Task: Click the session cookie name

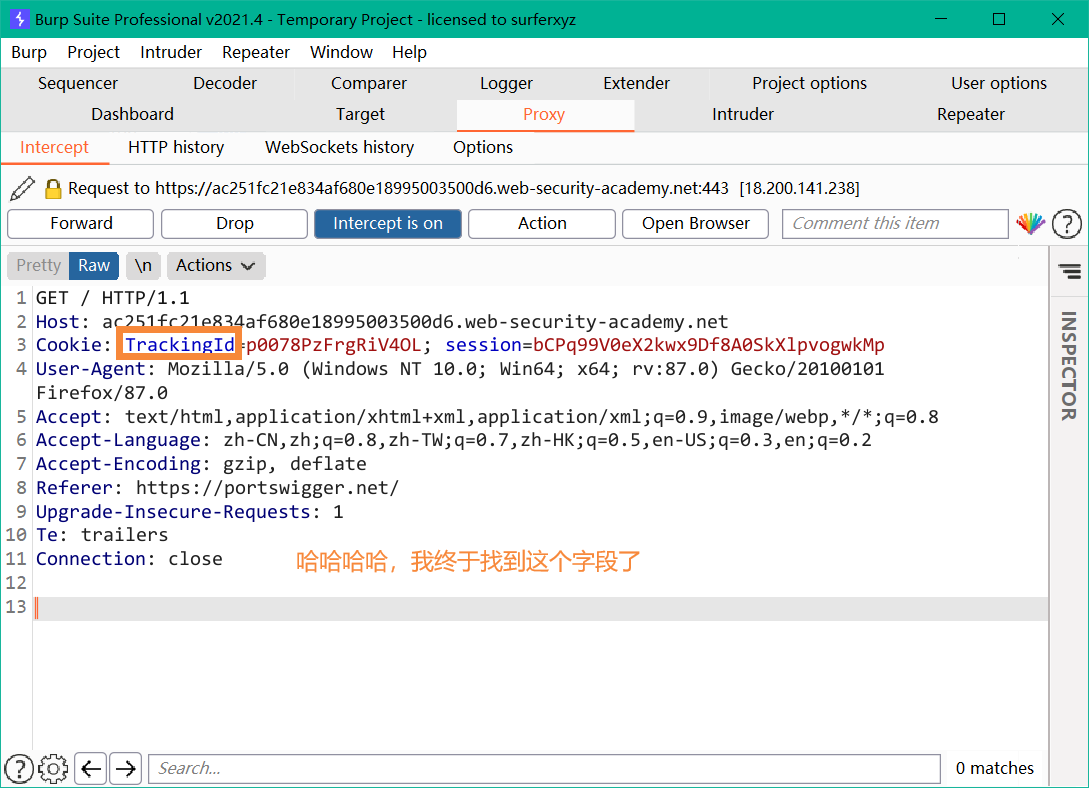Action: (x=483, y=345)
